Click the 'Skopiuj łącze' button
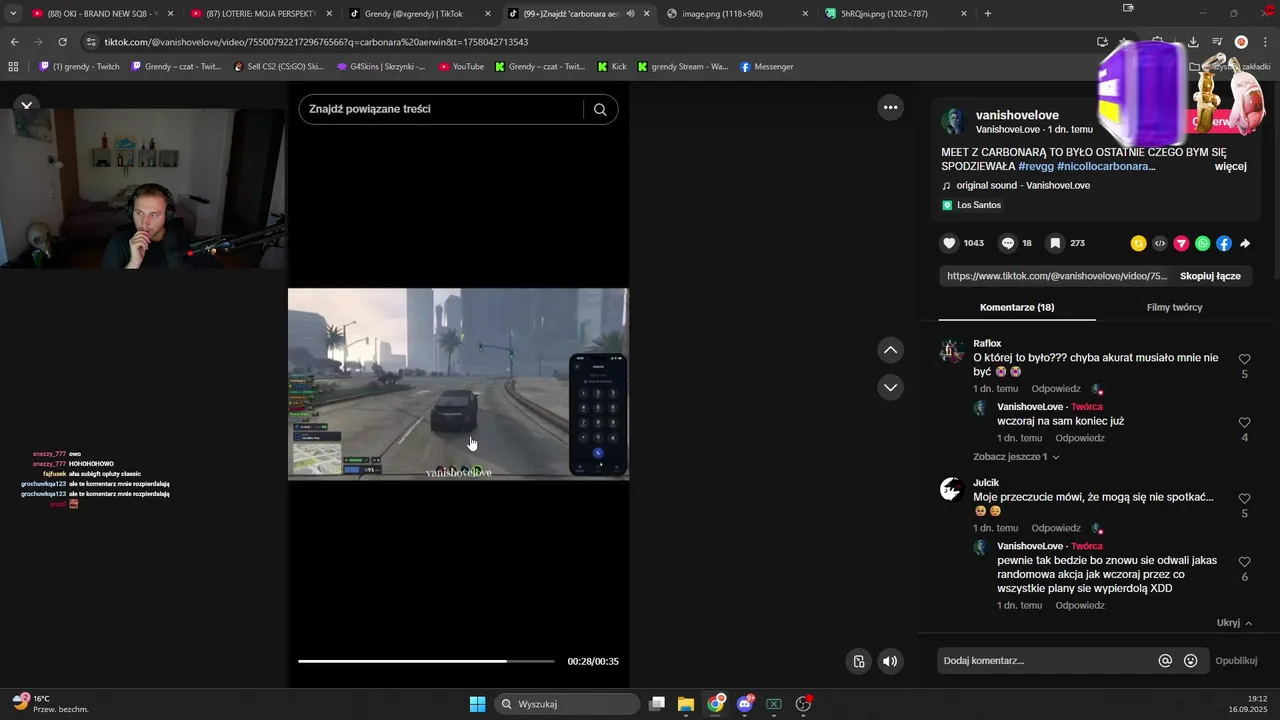The image size is (1280, 720). coord(1210,276)
